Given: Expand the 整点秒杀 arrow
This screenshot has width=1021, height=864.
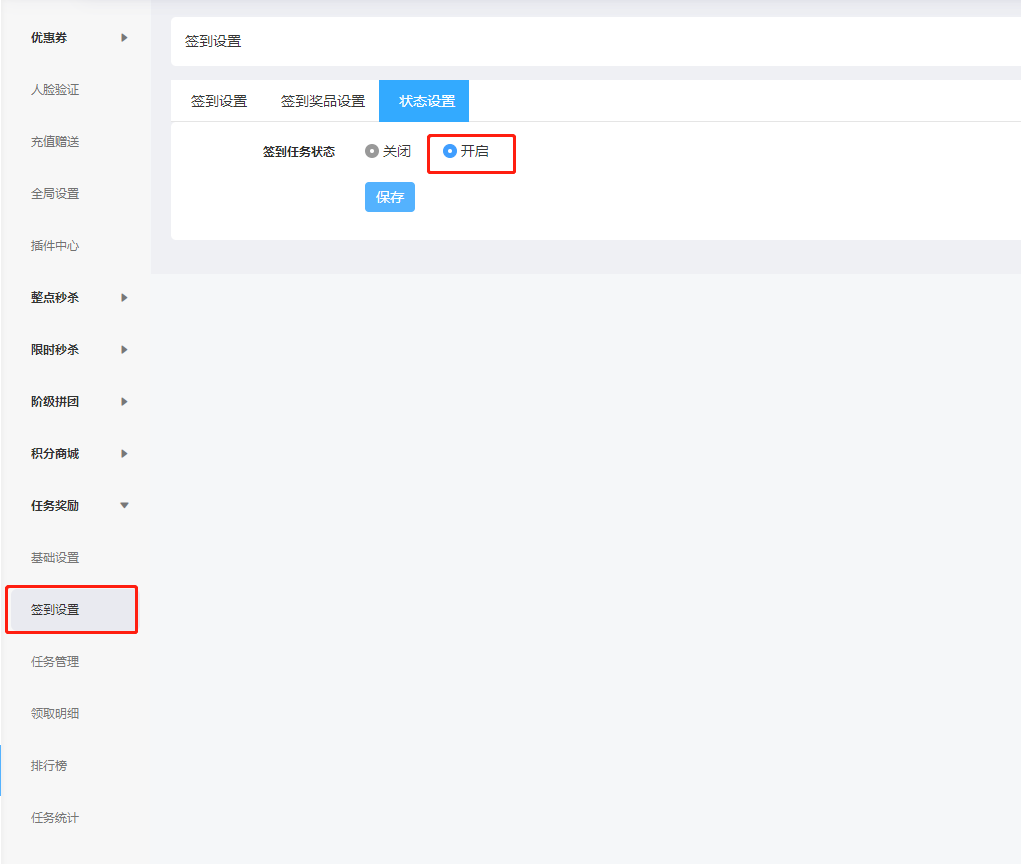Looking at the screenshot, I should tap(124, 298).
